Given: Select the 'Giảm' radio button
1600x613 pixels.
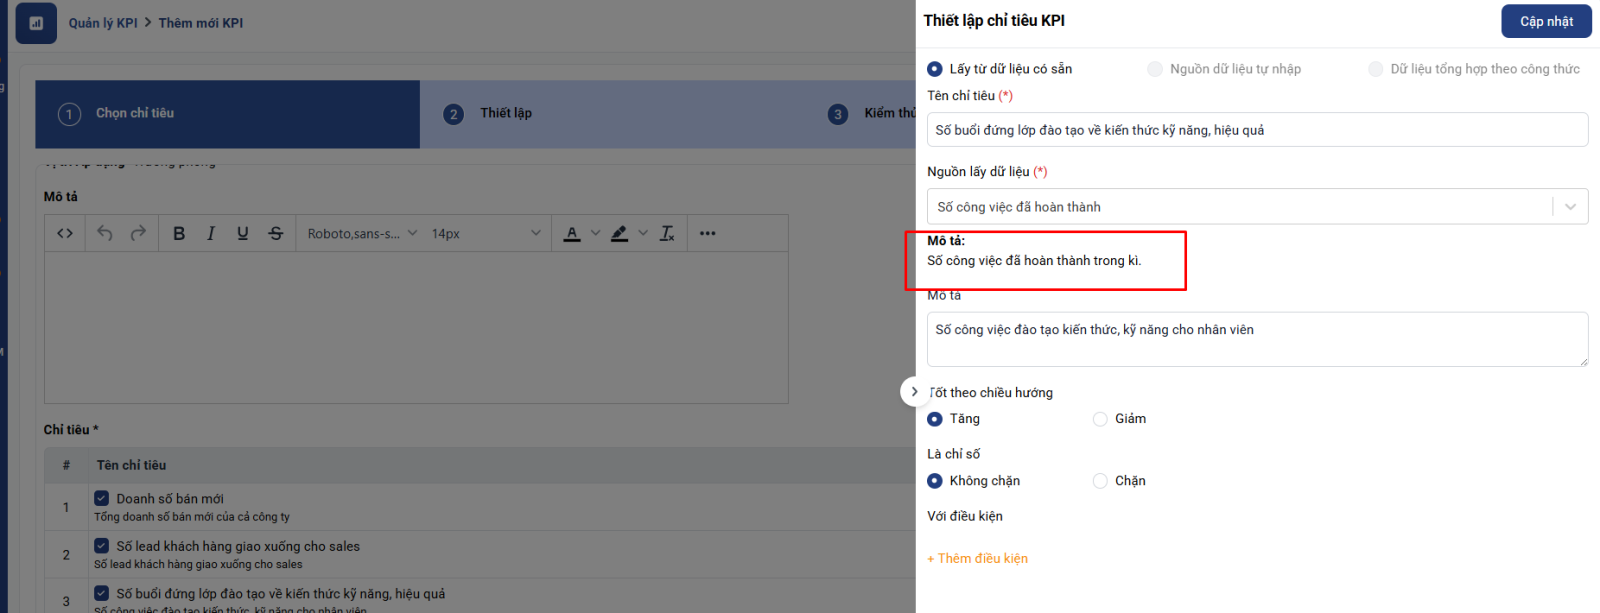Looking at the screenshot, I should tap(1100, 419).
